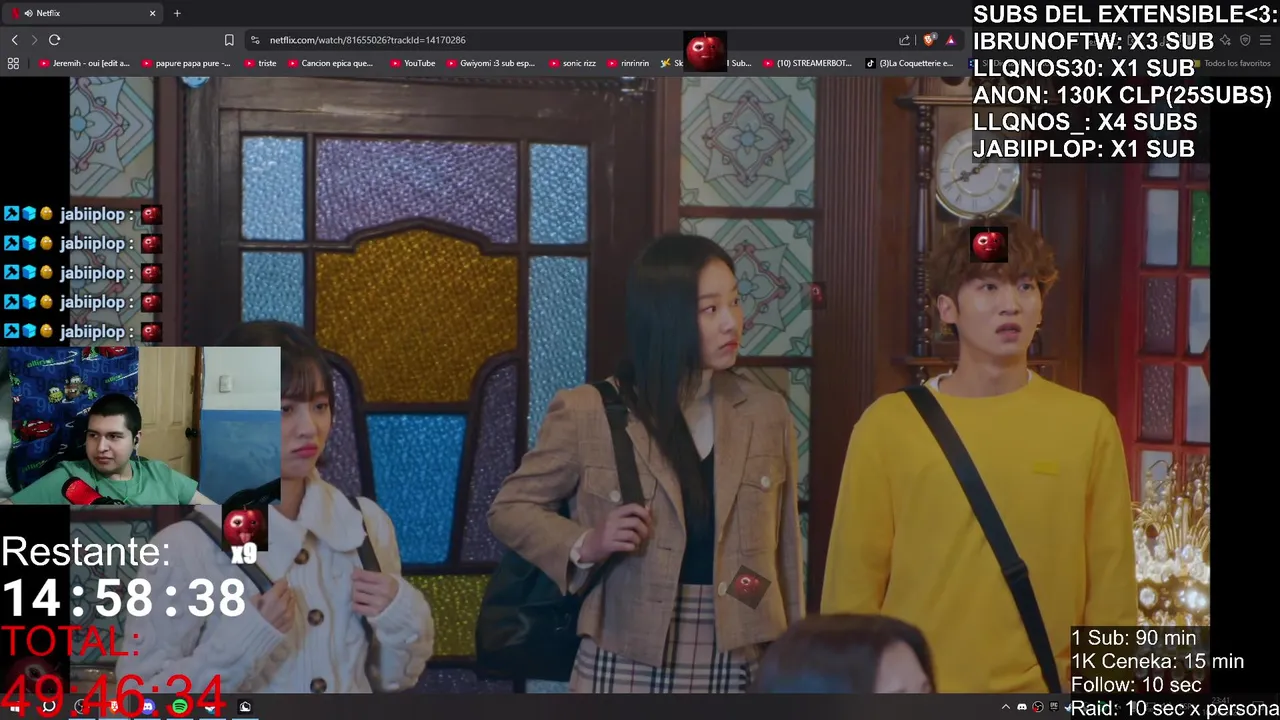Click the streamer webcam overlay
This screenshot has height=720, width=1280.
click(x=140, y=426)
